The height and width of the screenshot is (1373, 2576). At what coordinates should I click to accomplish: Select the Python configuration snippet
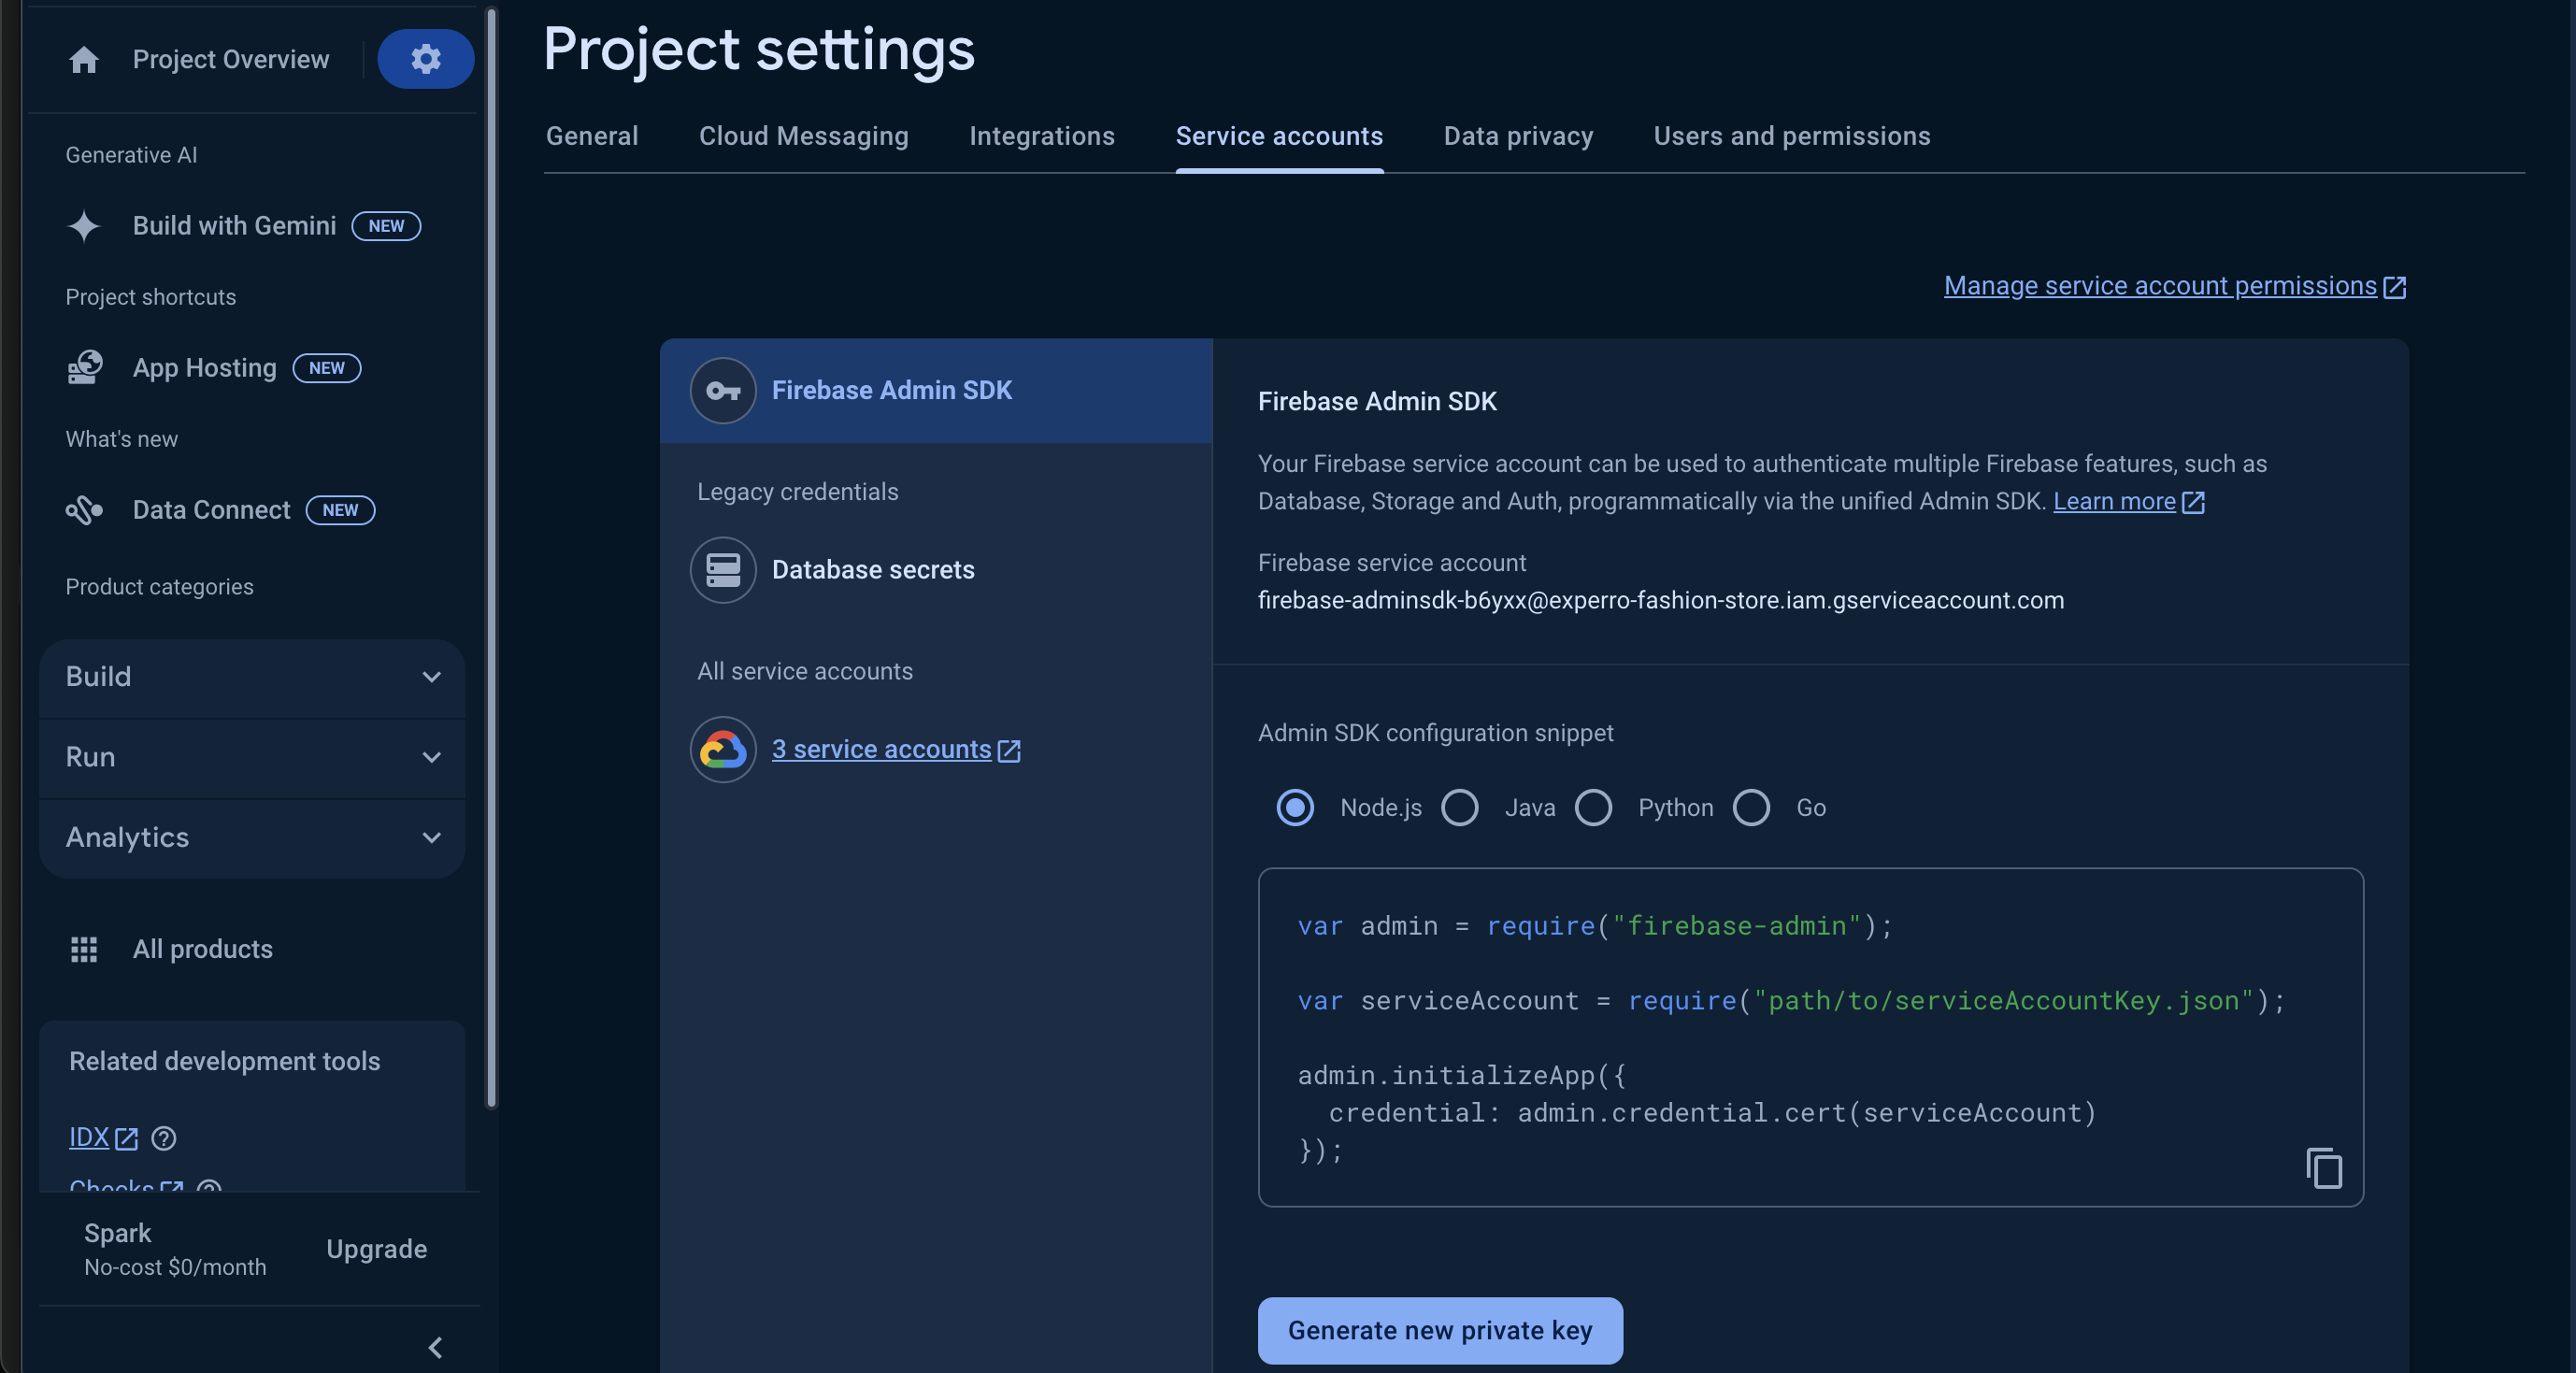1593,807
